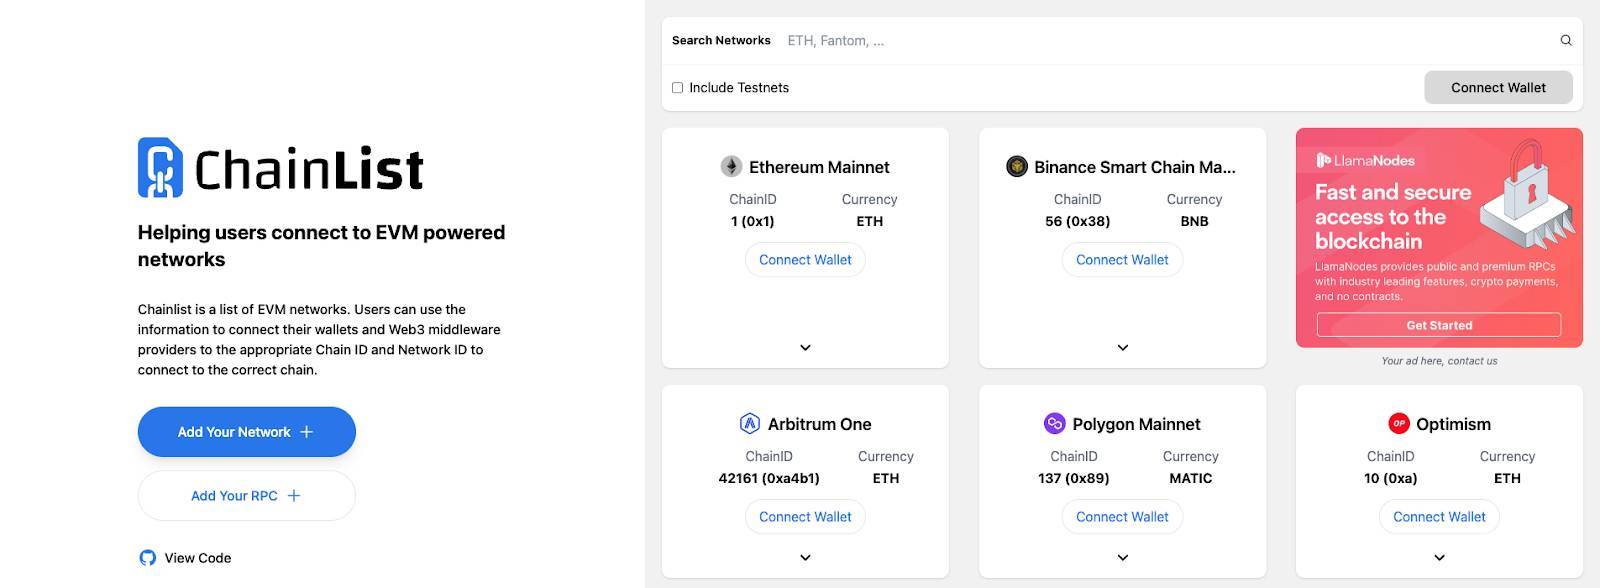The image size is (1600, 588).
Task: Click the Polygon Mainnet logo icon
Action: [x=1054, y=423]
